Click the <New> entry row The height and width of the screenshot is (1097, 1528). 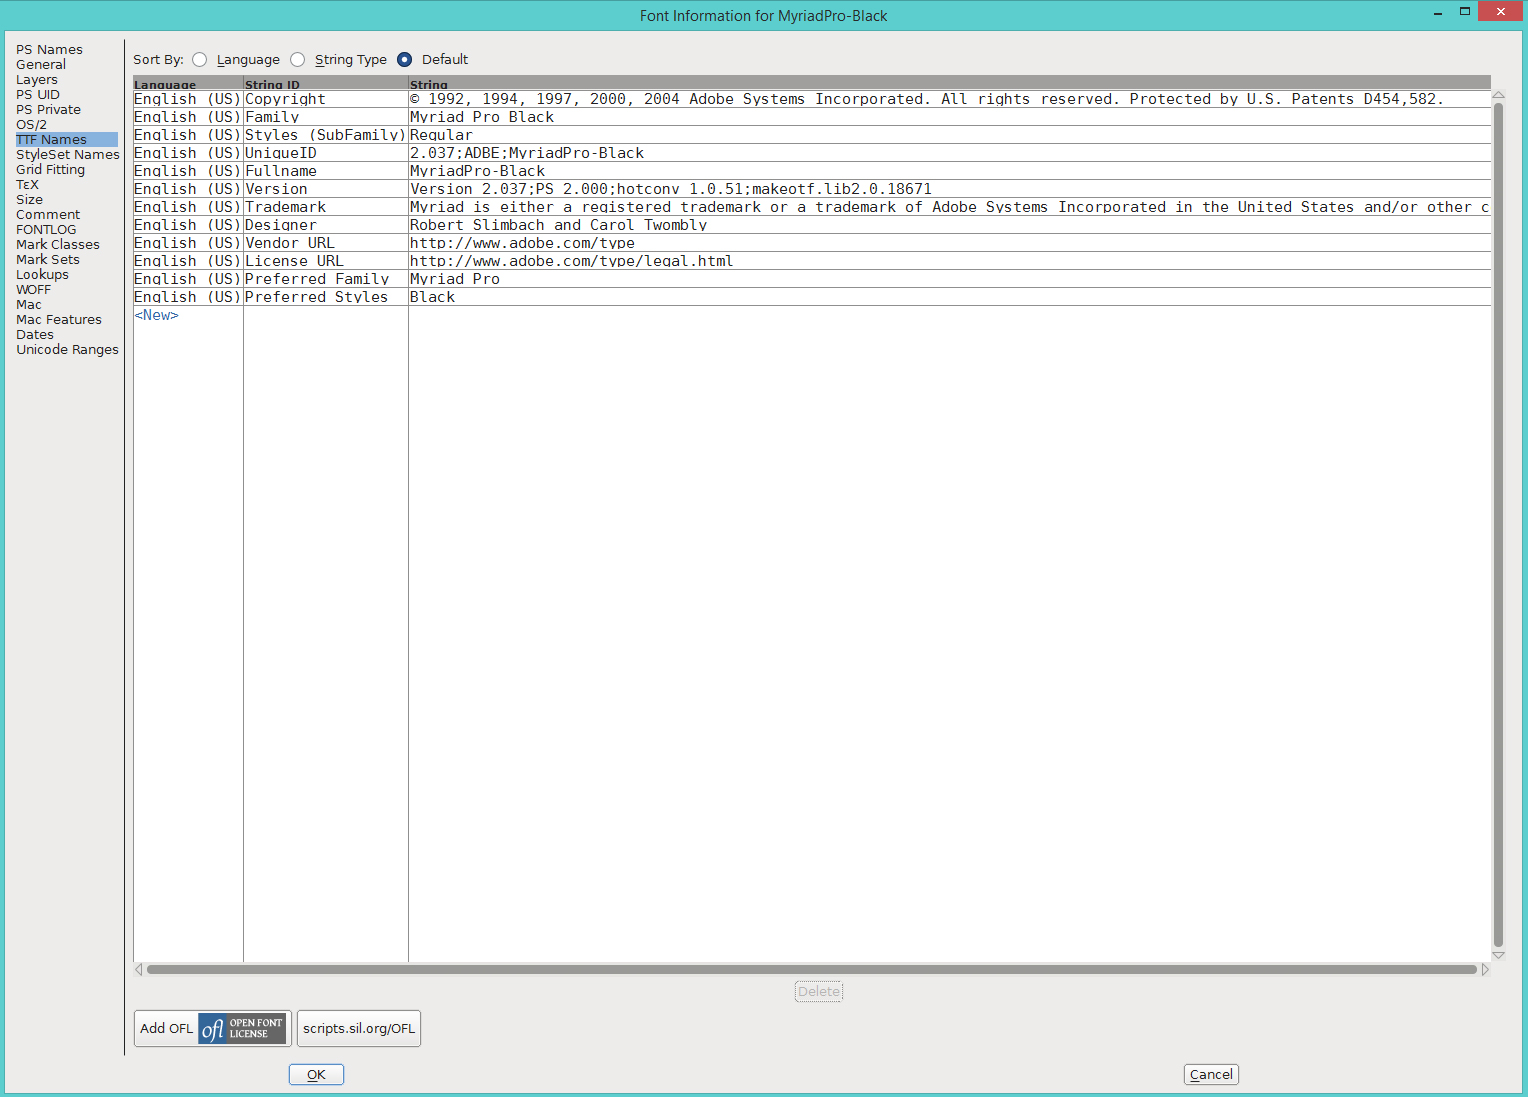[x=157, y=316]
